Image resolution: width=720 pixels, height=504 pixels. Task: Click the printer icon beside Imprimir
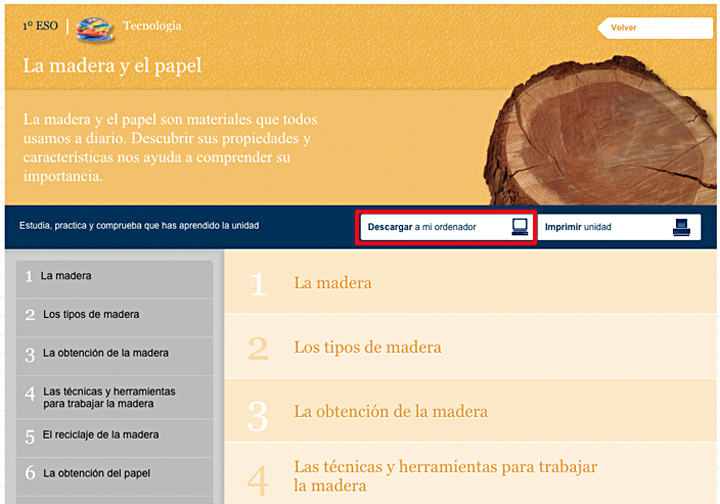pyautogui.click(x=681, y=227)
